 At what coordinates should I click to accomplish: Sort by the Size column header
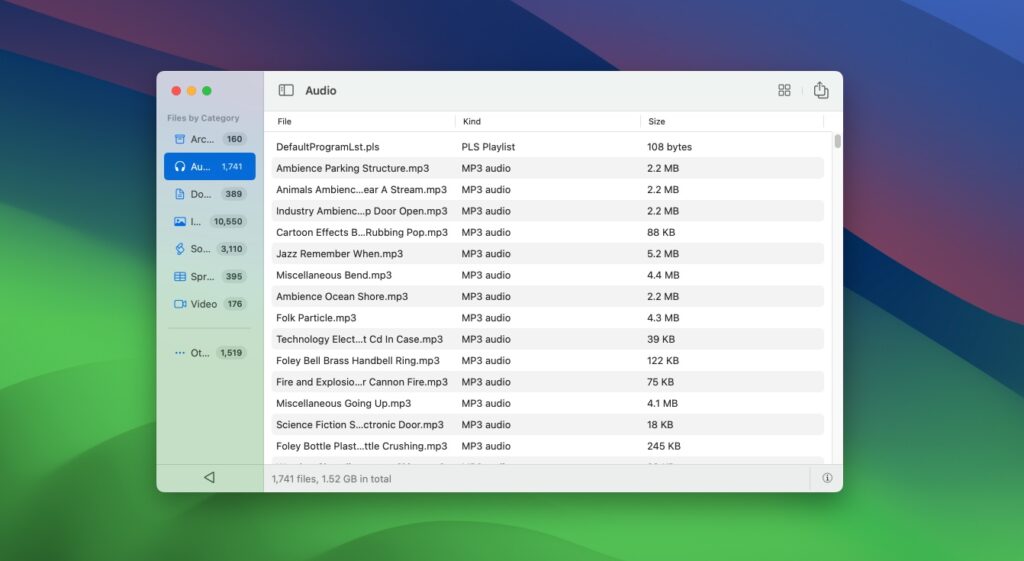pyautogui.click(x=656, y=121)
